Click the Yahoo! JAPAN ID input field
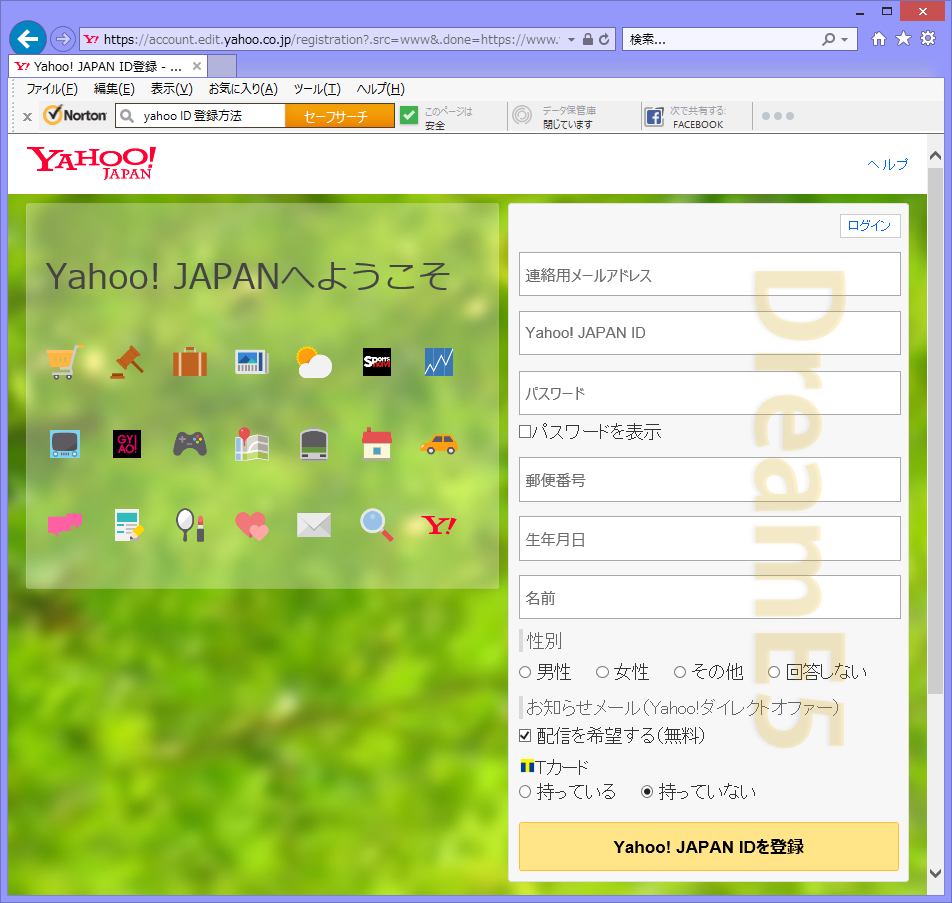Viewport: 952px width, 903px height. [709, 333]
